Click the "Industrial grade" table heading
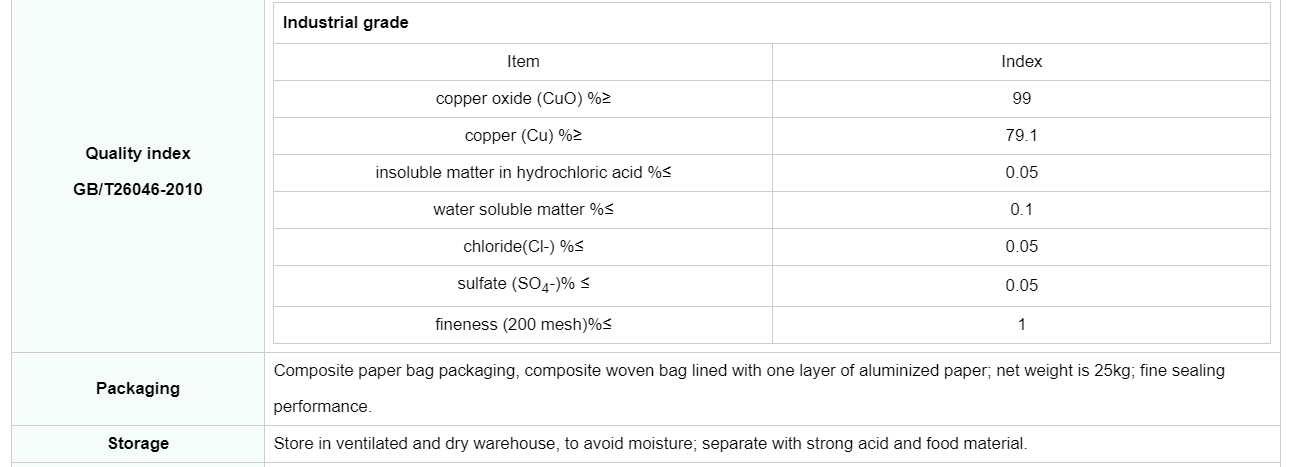Viewport: 1292px width, 467px height. (x=345, y=23)
